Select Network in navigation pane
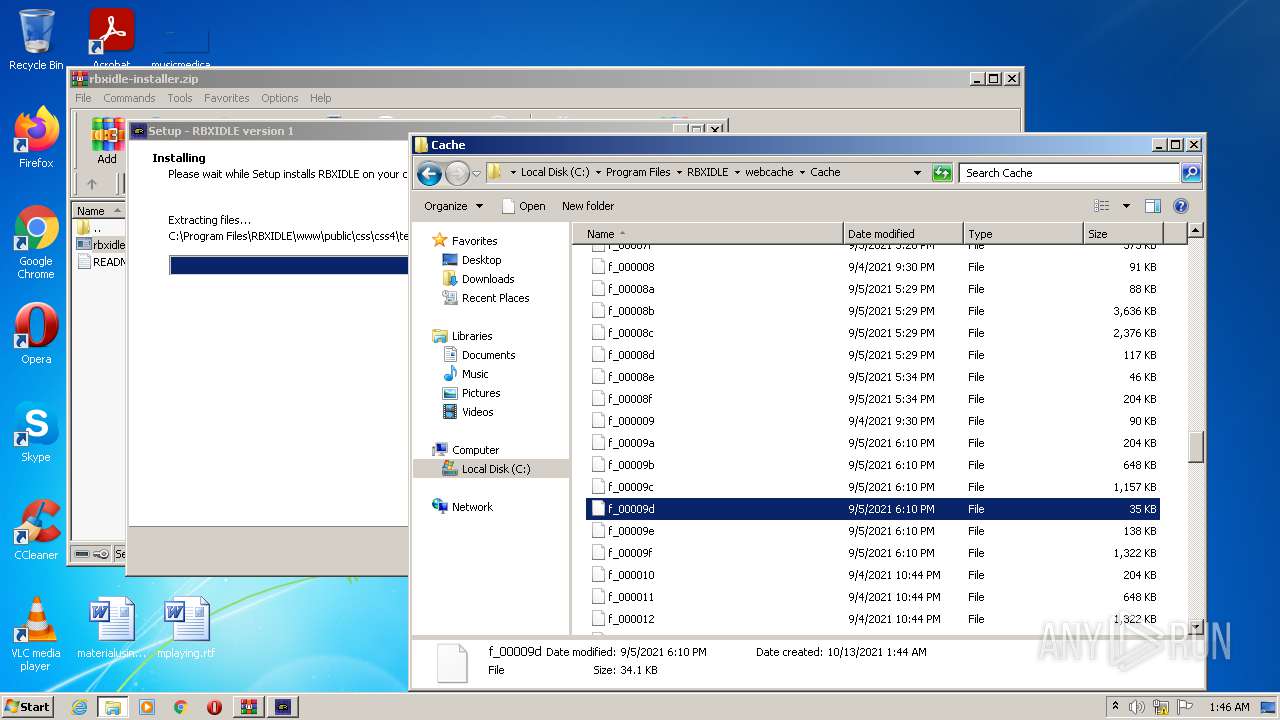The height and width of the screenshot is (720, 1280). [x=472, y=507]
